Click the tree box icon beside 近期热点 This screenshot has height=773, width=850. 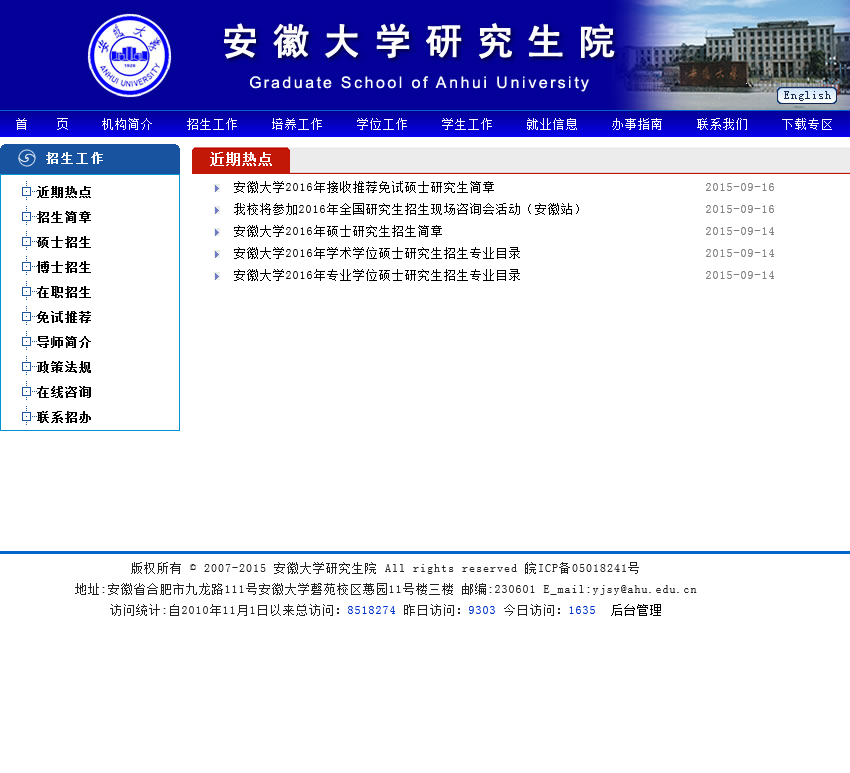(26, 191)
